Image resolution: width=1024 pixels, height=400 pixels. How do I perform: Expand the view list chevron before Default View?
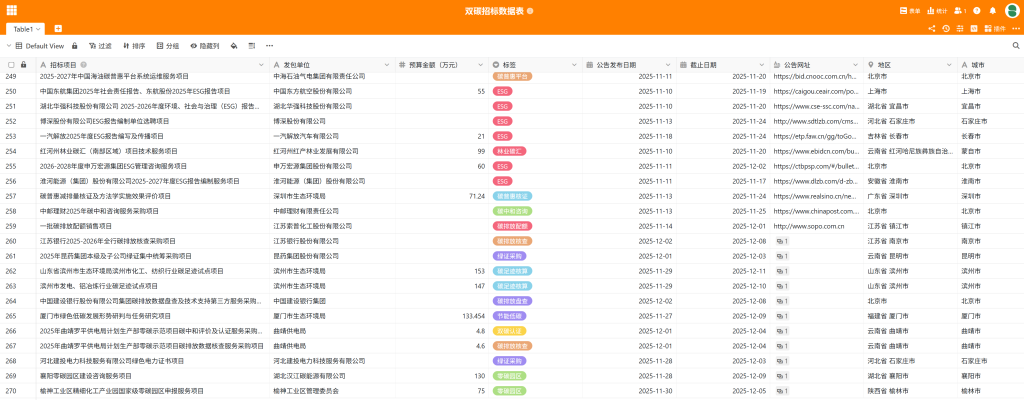click(9, 46)
